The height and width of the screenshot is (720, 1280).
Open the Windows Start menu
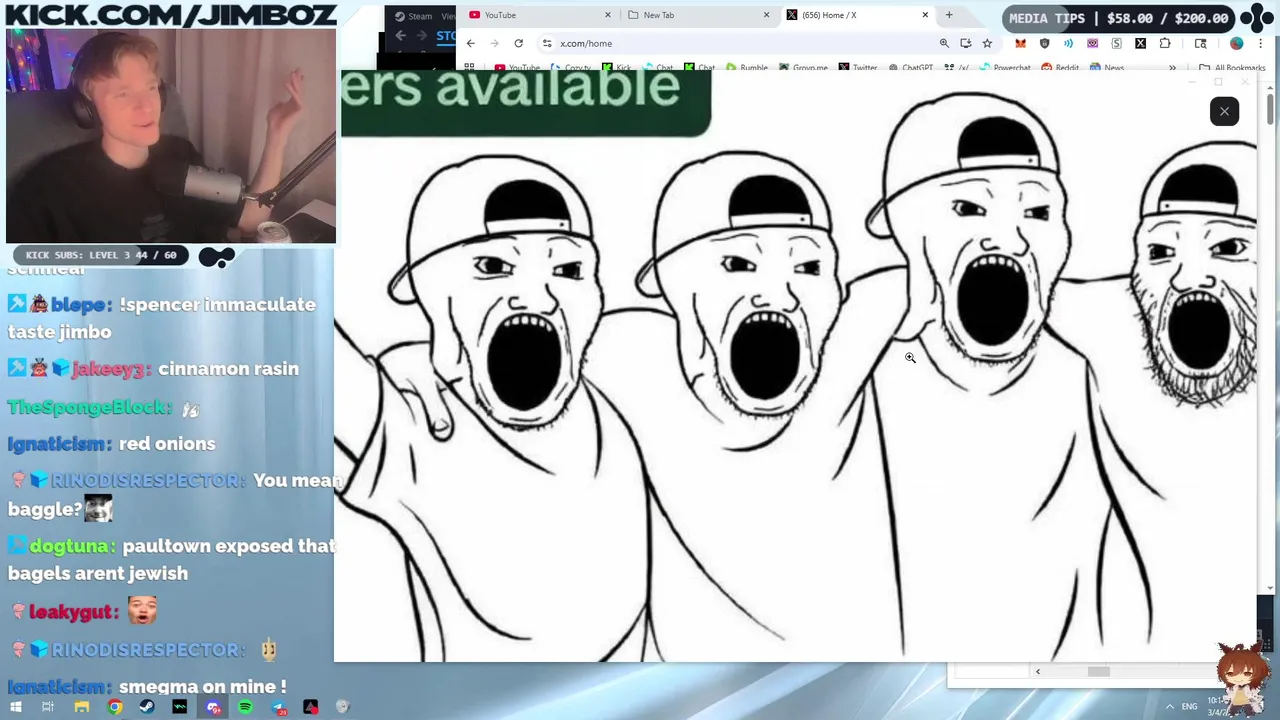coord(15,707)
